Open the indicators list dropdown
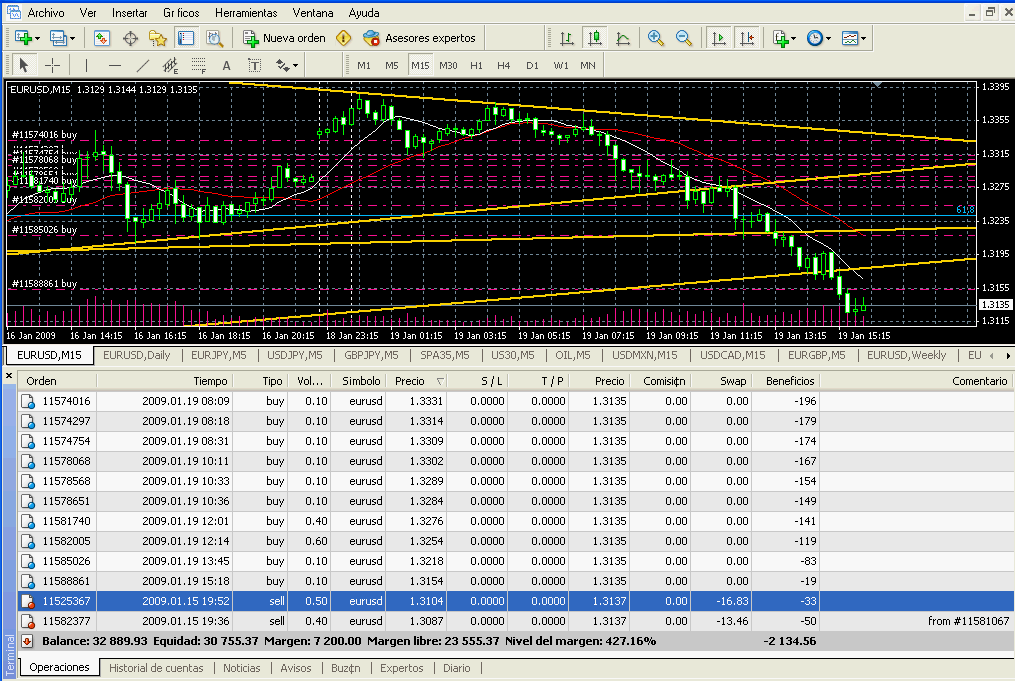This screenshot has height=681, width=1015. pos(785,38)
